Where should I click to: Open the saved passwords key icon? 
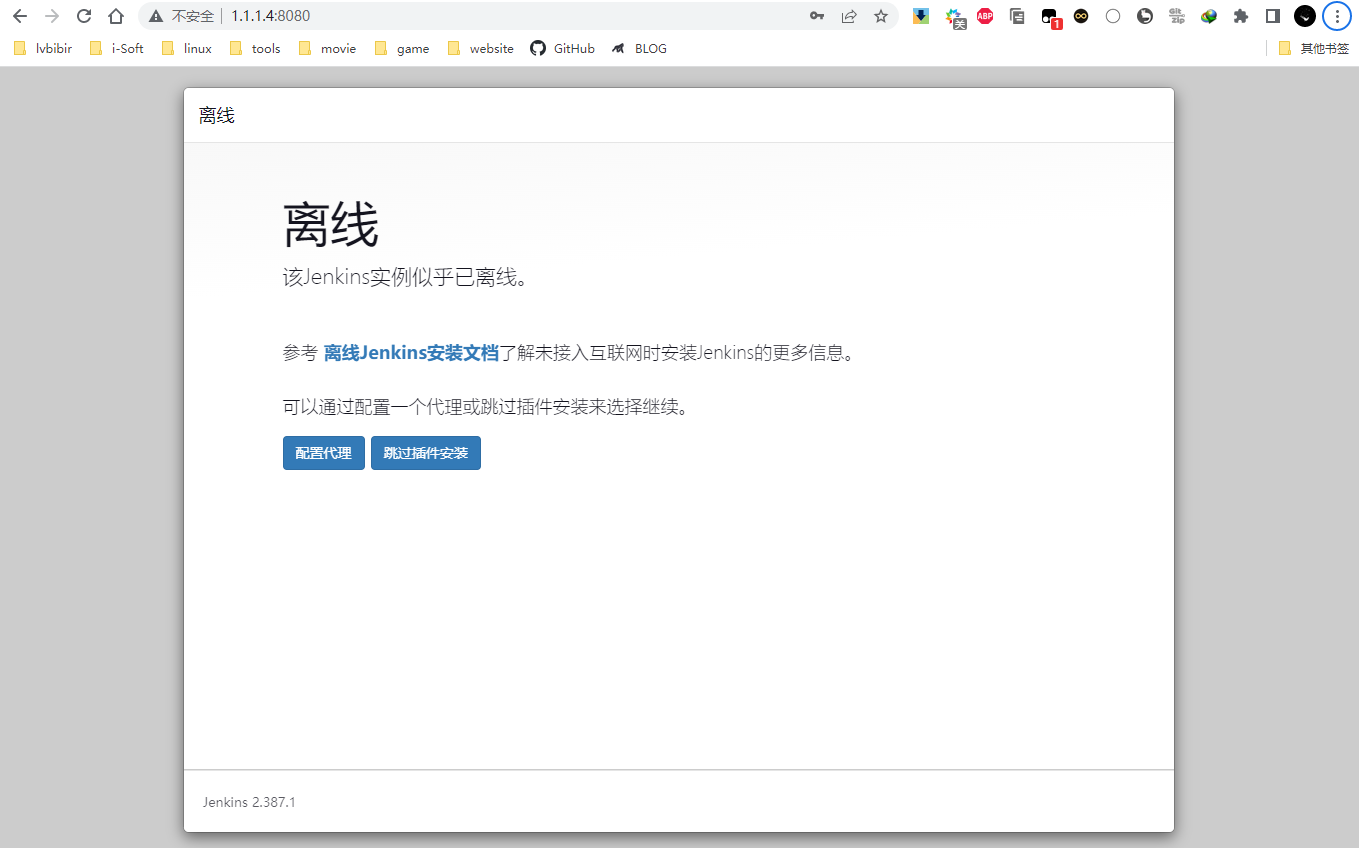pos(817,16)
